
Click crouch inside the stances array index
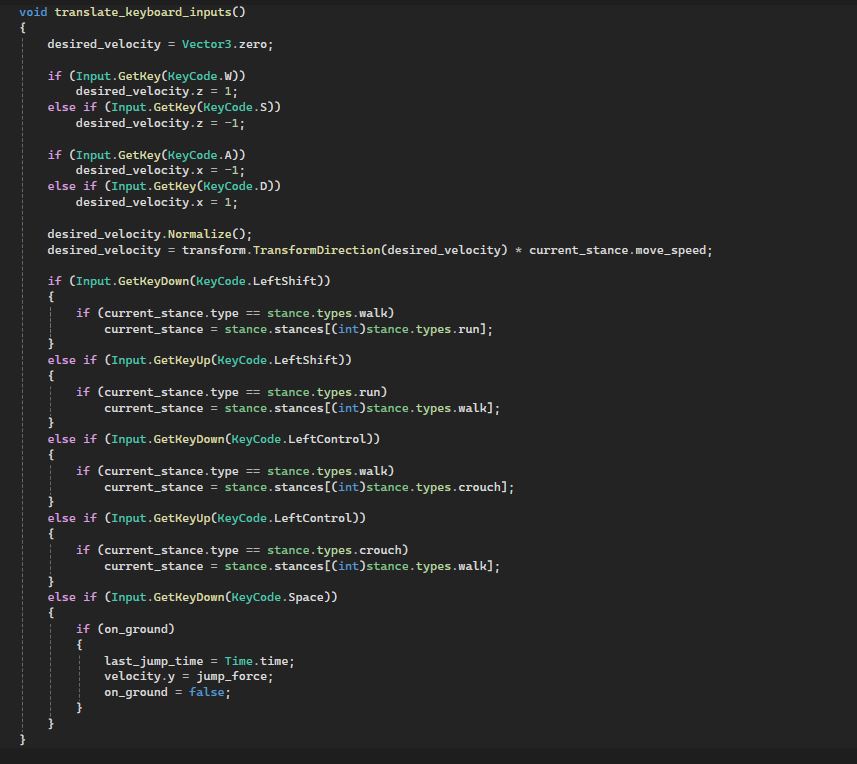pos(482,487)
